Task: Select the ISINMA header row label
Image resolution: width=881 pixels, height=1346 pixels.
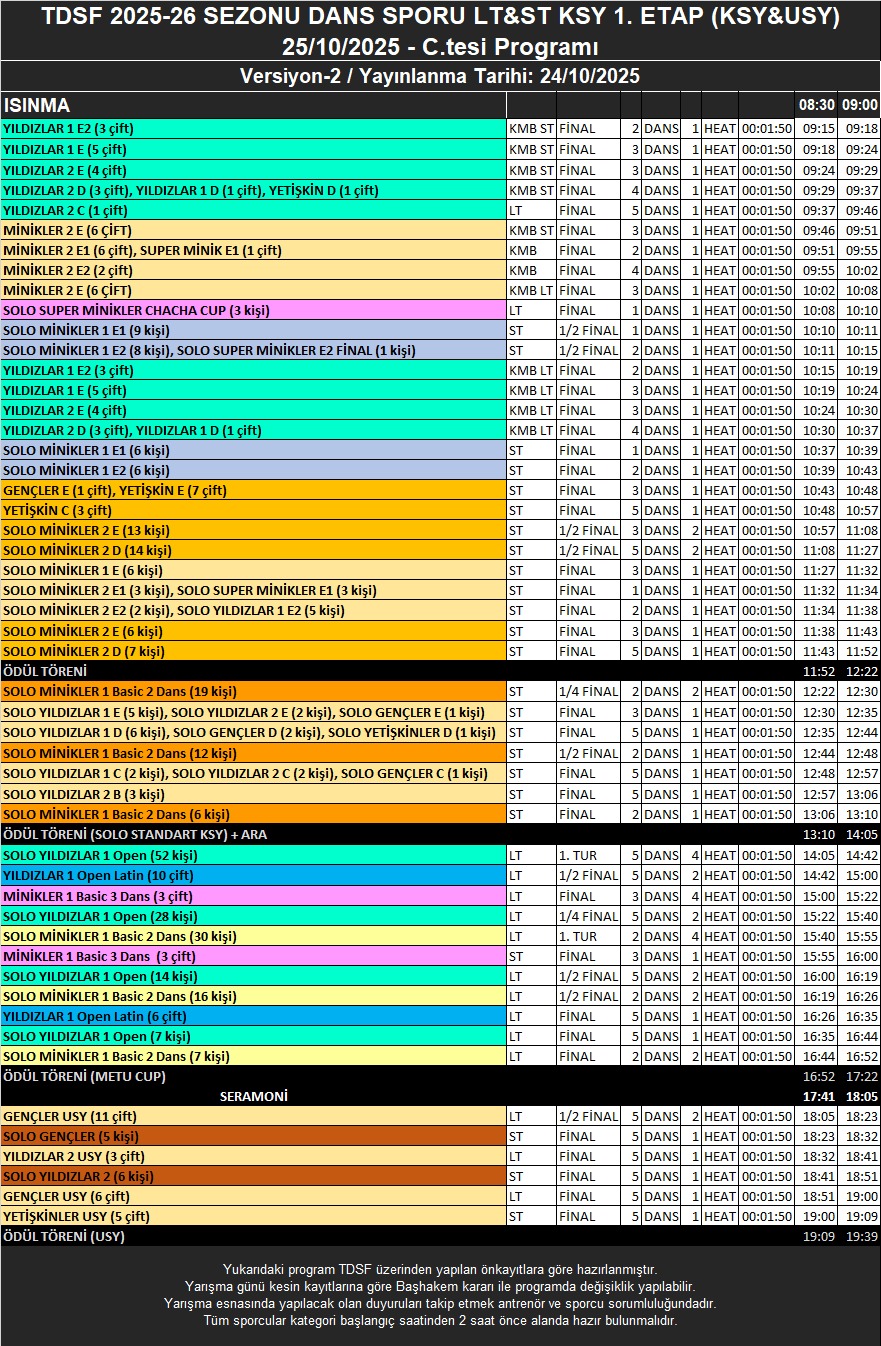Action: pos(36,105)
